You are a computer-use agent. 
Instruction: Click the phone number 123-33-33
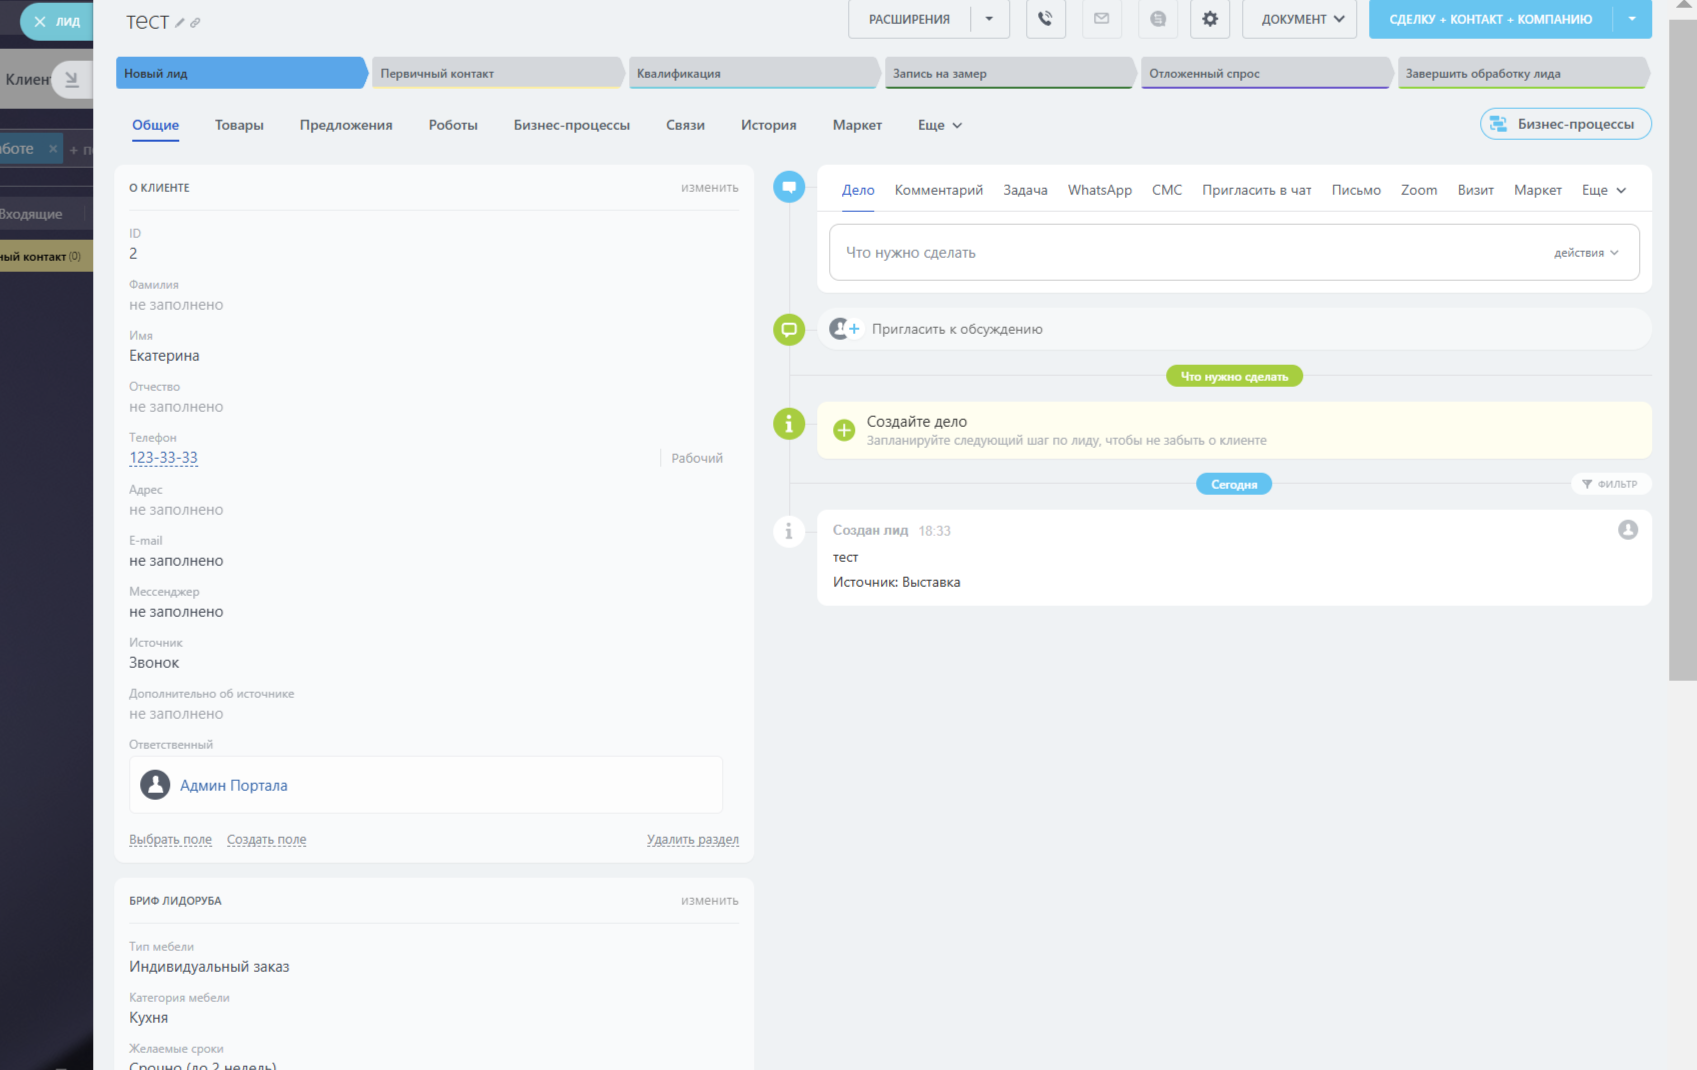click(x=163, y=458)
